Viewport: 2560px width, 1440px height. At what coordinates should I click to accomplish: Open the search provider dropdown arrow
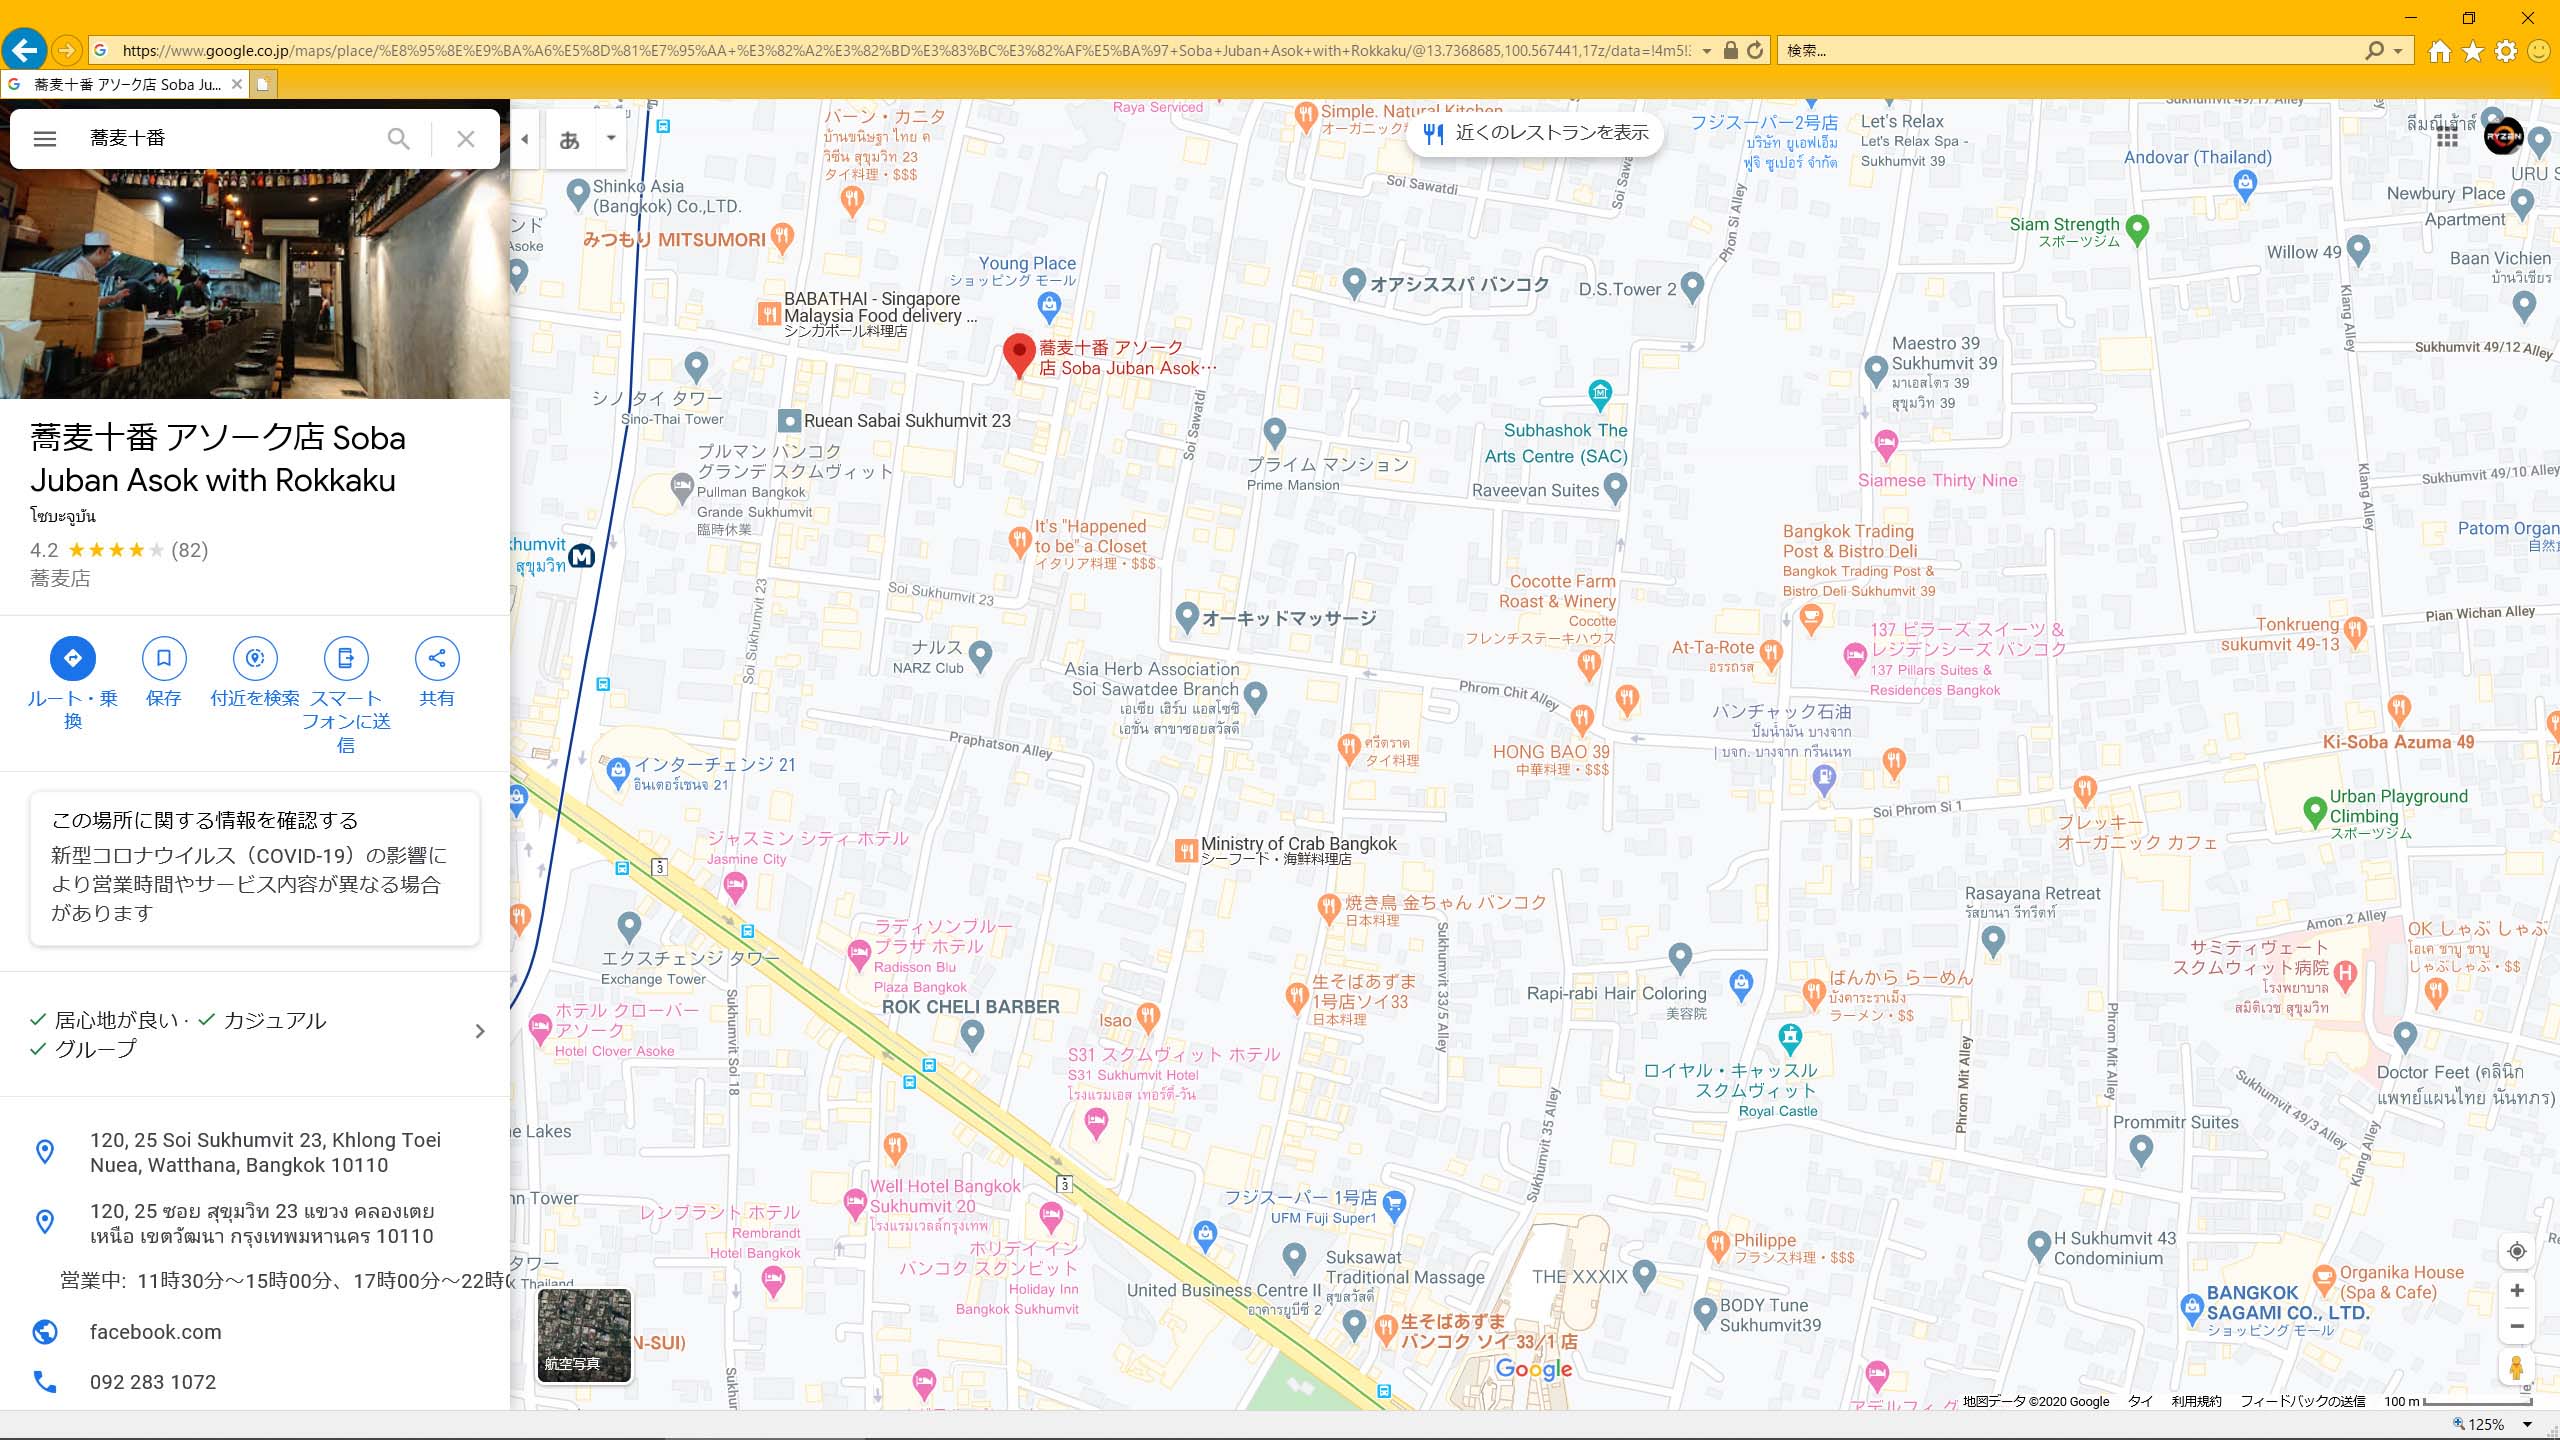(x=2398, y=50)
